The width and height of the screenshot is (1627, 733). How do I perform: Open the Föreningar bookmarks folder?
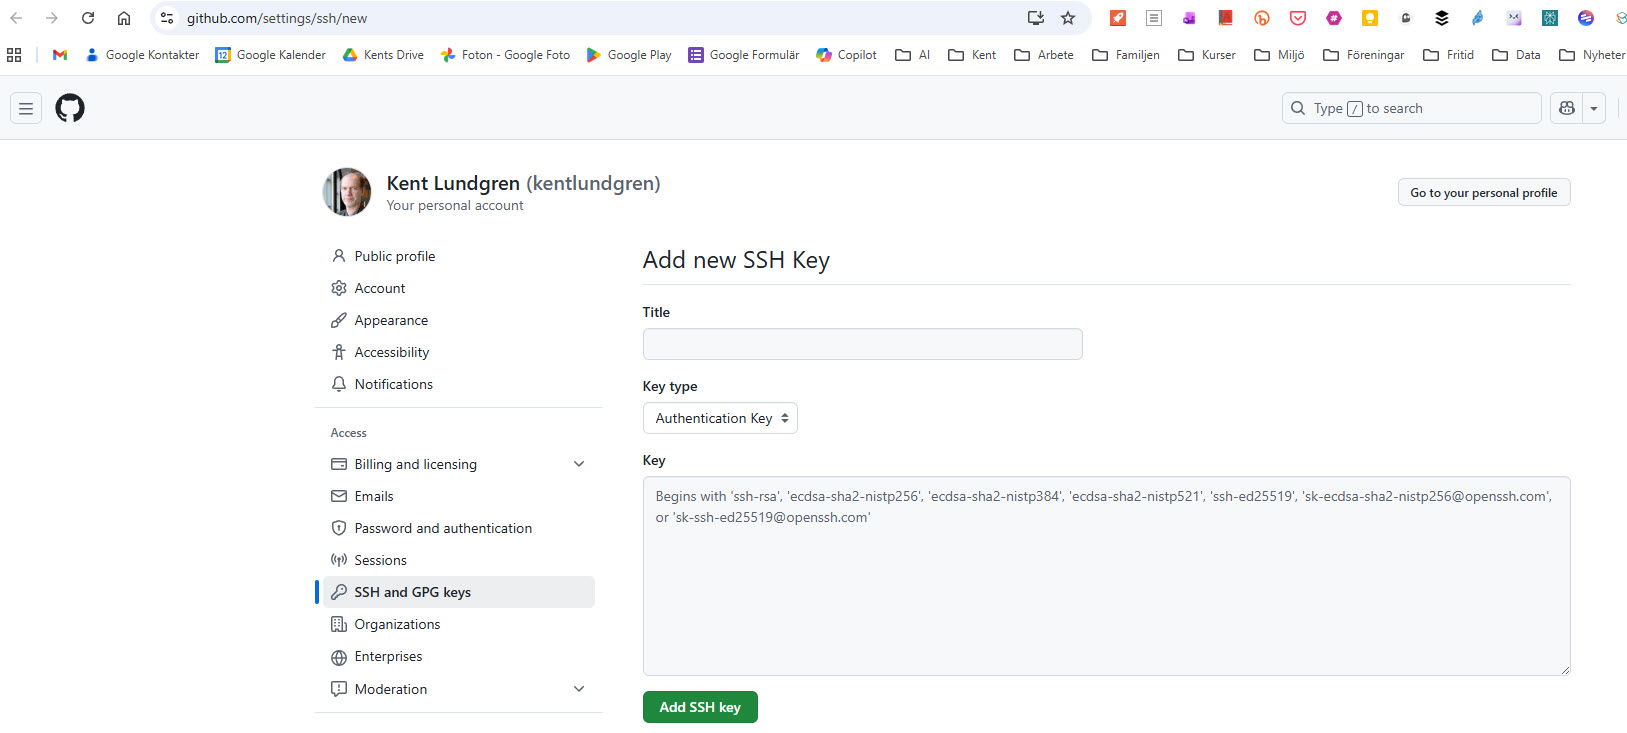tap(1364, 55)
